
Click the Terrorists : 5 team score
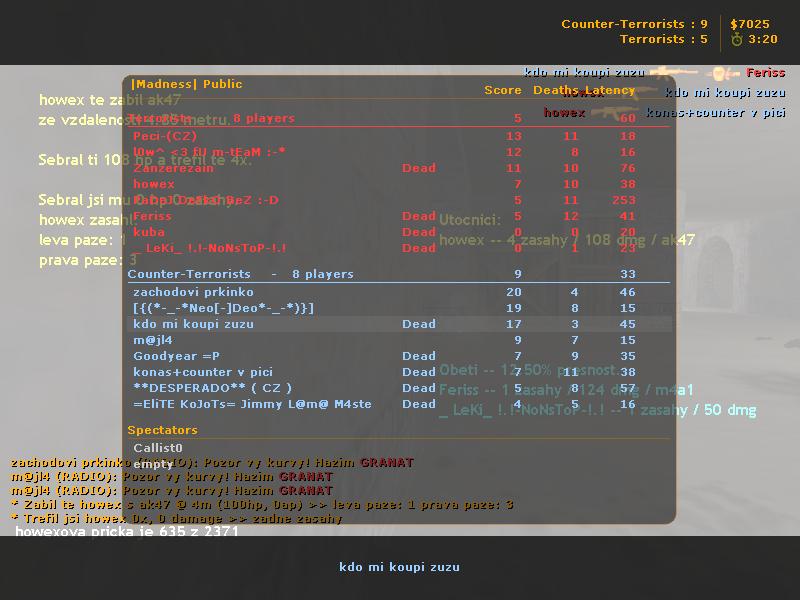(x=663, y=39)
